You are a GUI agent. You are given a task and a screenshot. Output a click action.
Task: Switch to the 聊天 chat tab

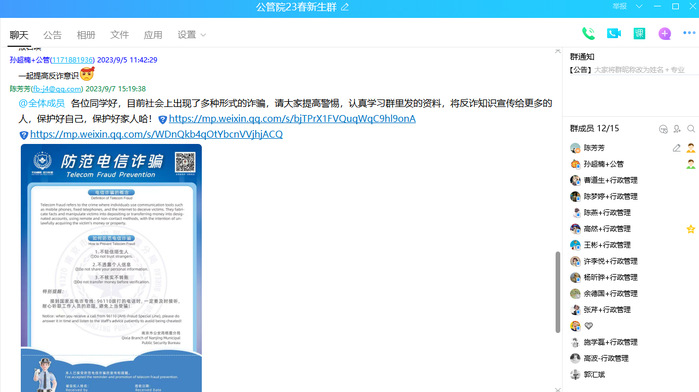click(x=19, y=35)
